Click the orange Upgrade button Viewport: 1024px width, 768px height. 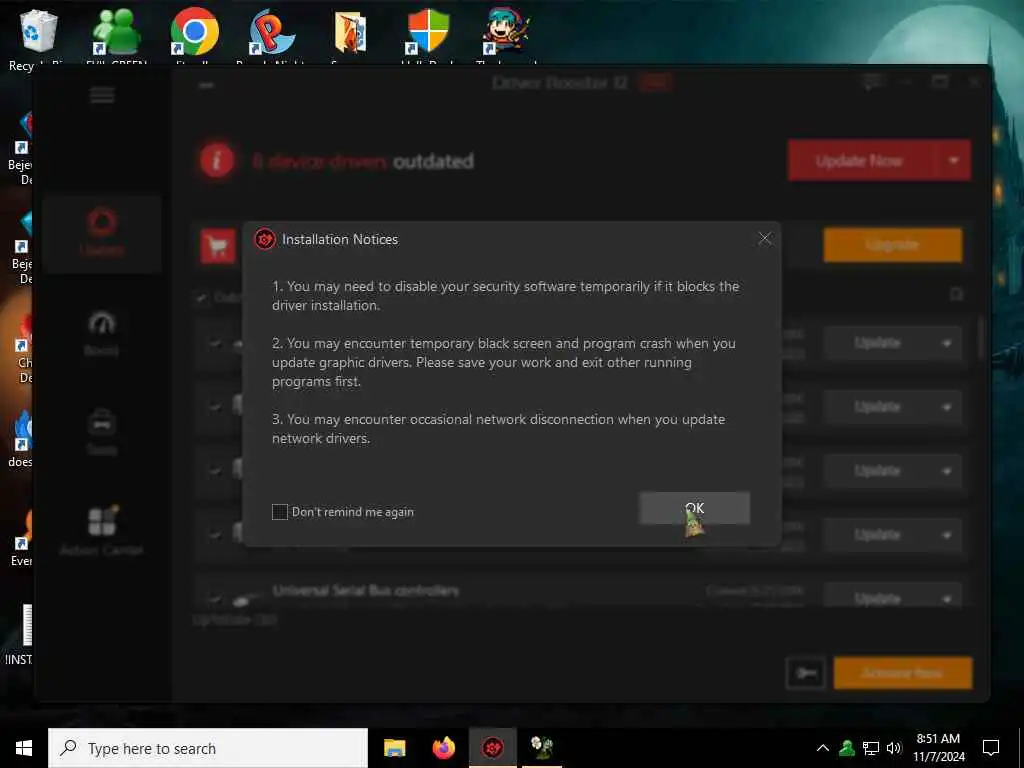tap(892, 246)
